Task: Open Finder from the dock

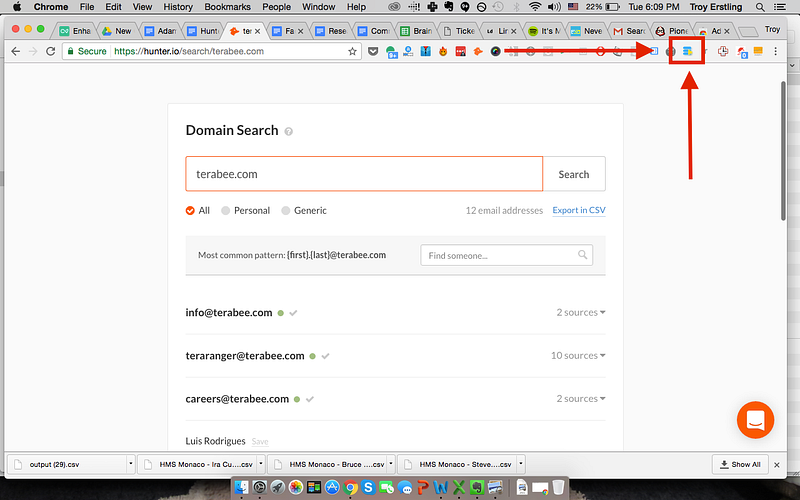Action: pos(241,487)
